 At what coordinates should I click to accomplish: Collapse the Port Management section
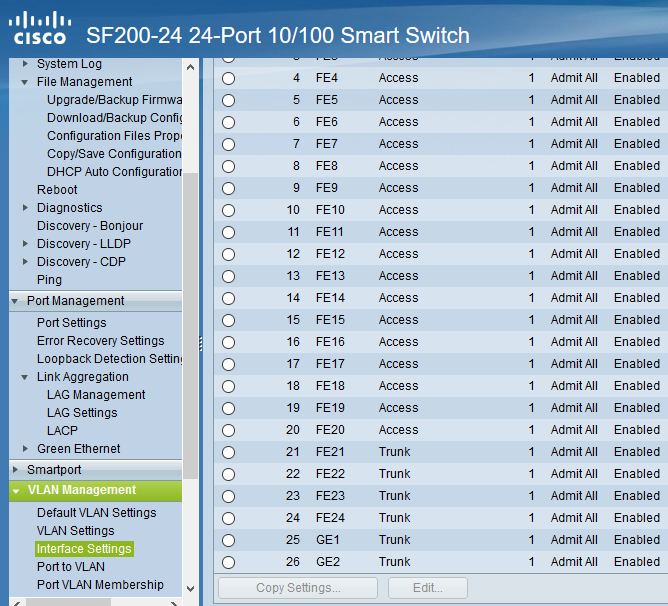click(x=15, y=301)
